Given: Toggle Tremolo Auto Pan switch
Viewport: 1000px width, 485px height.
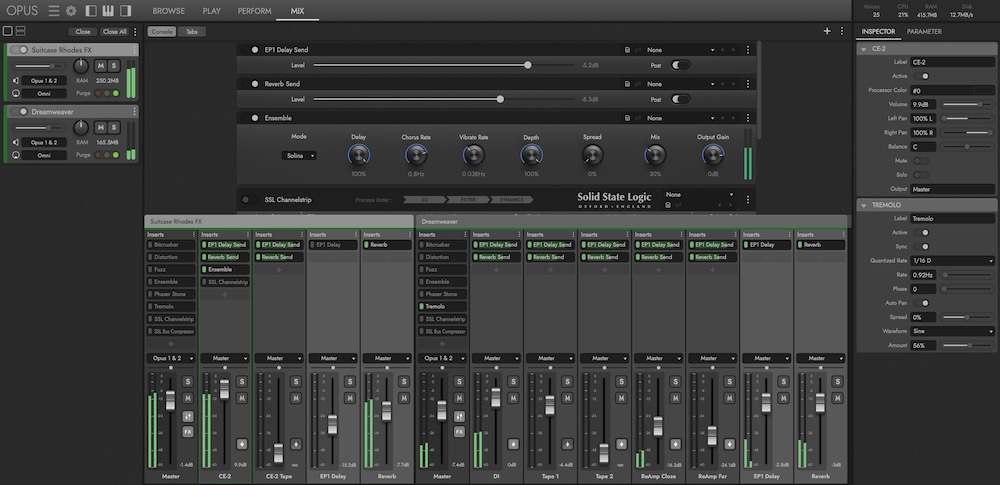Looking at the screenshot, I should pyautogui.click(x=922, y=303).
